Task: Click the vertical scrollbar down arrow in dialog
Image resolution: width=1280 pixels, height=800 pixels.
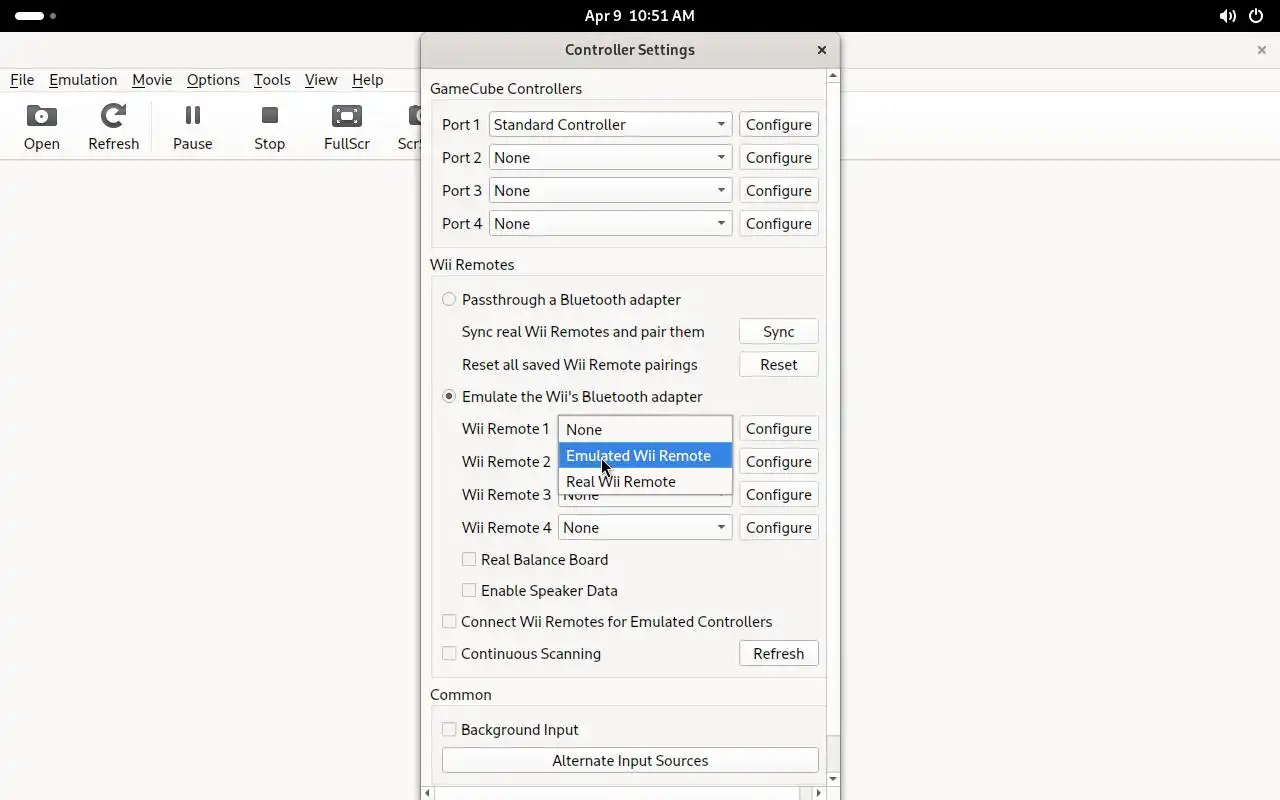Action: pyautogui.click(x=833, y=778)
